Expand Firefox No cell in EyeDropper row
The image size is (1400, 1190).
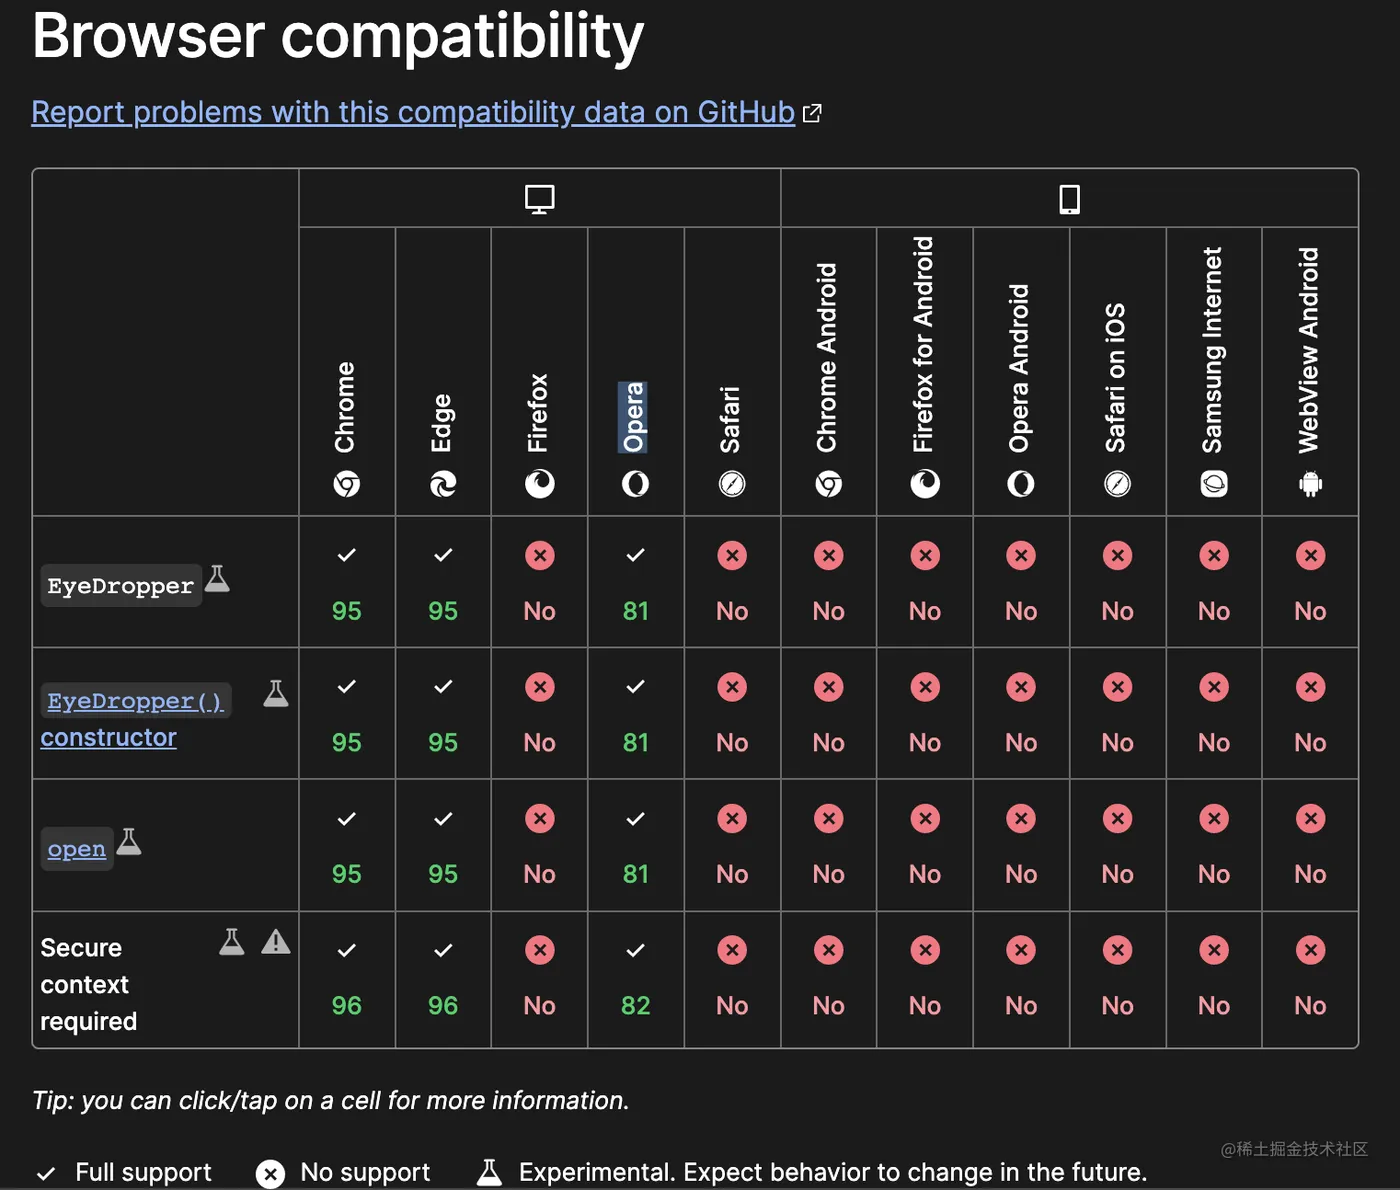[x=540, y=582]
